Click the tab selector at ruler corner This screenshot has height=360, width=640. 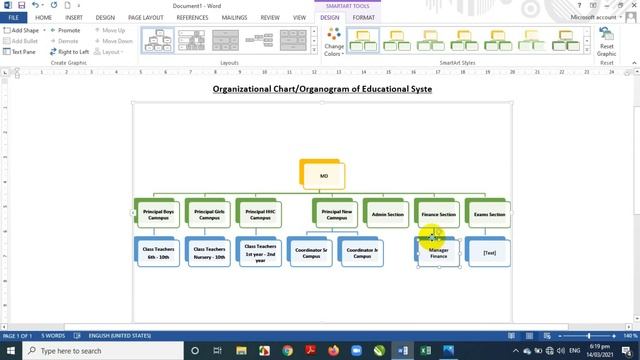tap(4, 72)
